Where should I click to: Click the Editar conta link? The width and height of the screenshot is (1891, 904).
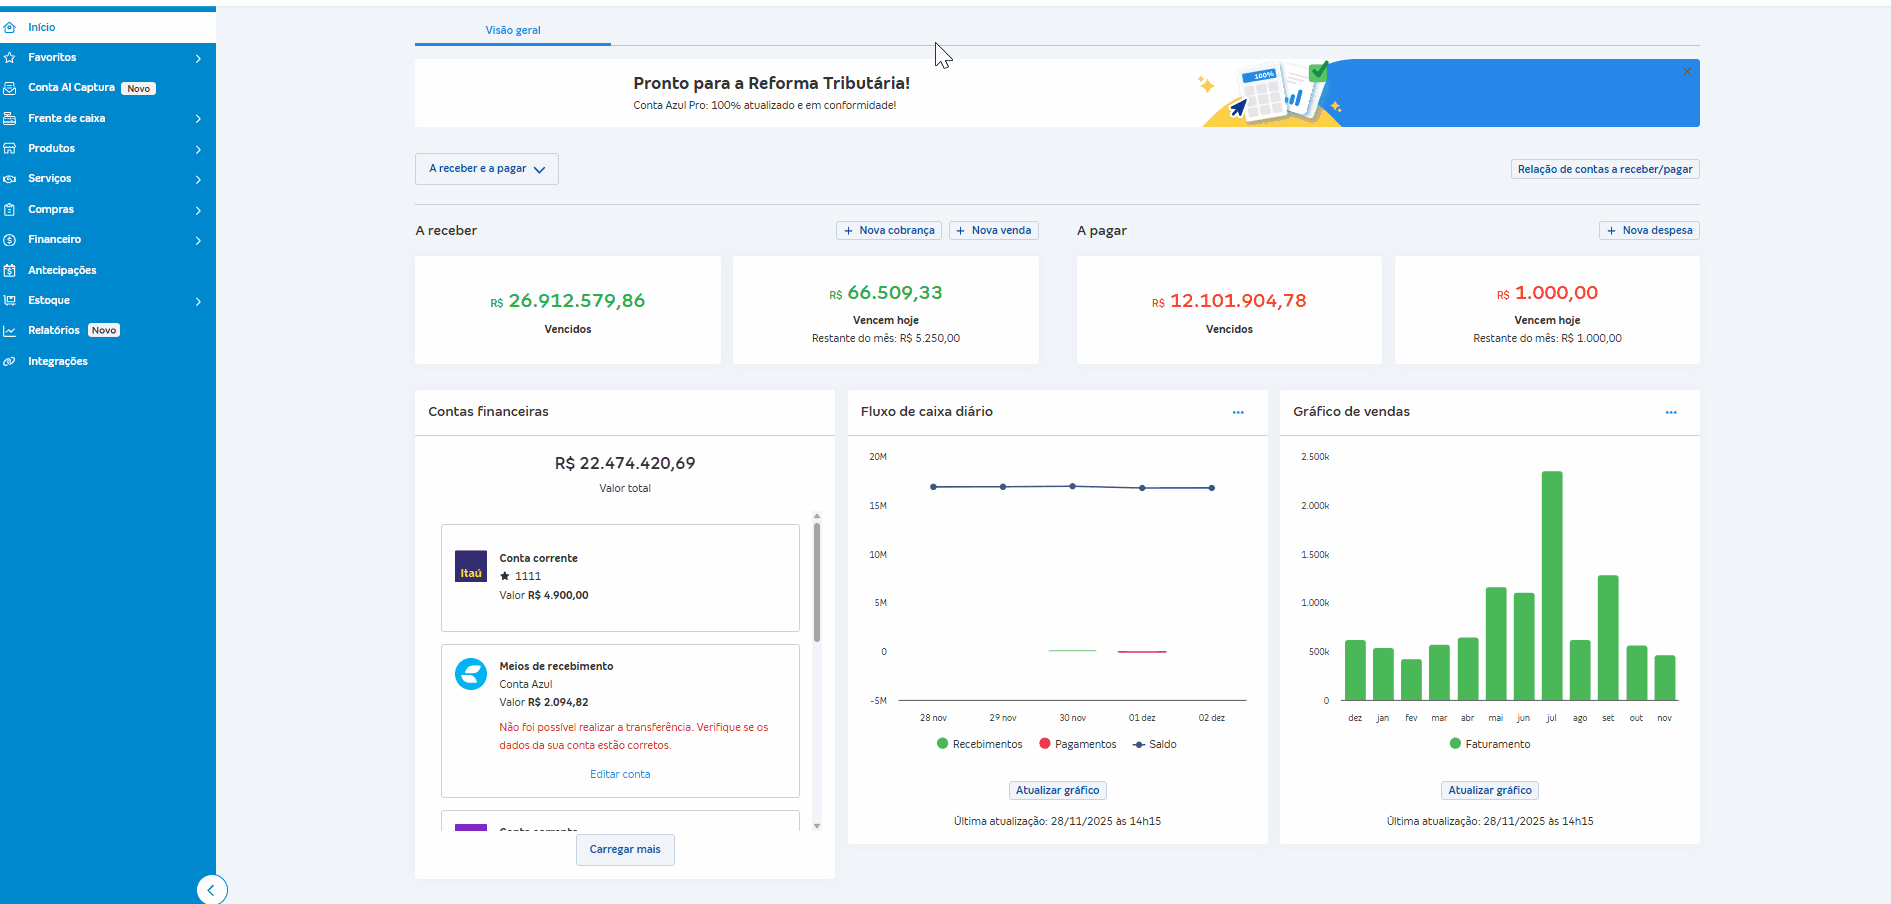pos(620,774)
